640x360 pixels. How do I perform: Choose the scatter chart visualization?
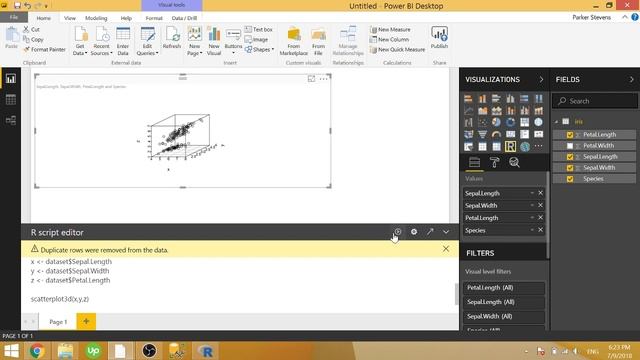coord(482,122)
